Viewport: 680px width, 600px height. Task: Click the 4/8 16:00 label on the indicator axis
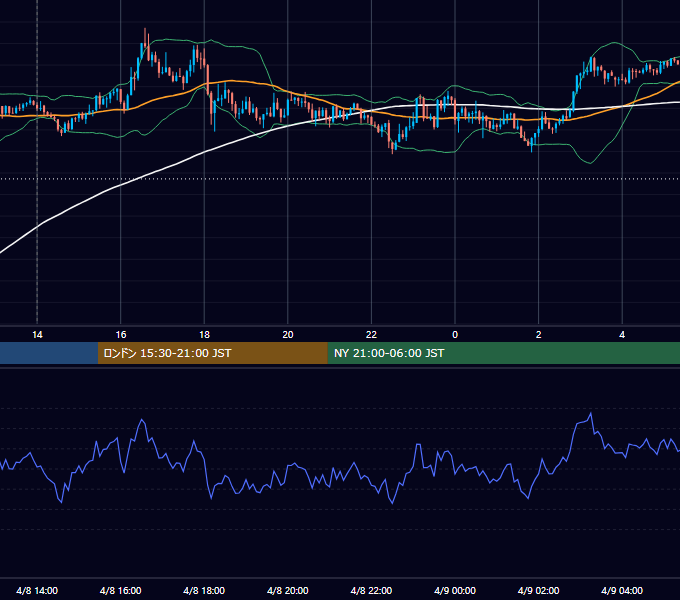[x=121, y=590]
